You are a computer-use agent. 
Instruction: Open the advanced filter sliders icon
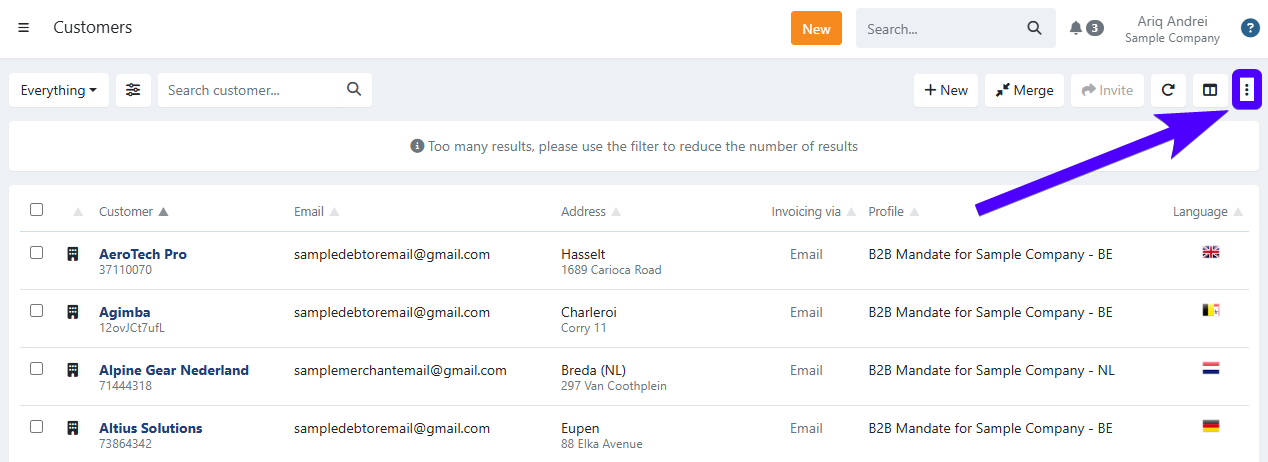[x=133, y=90]
